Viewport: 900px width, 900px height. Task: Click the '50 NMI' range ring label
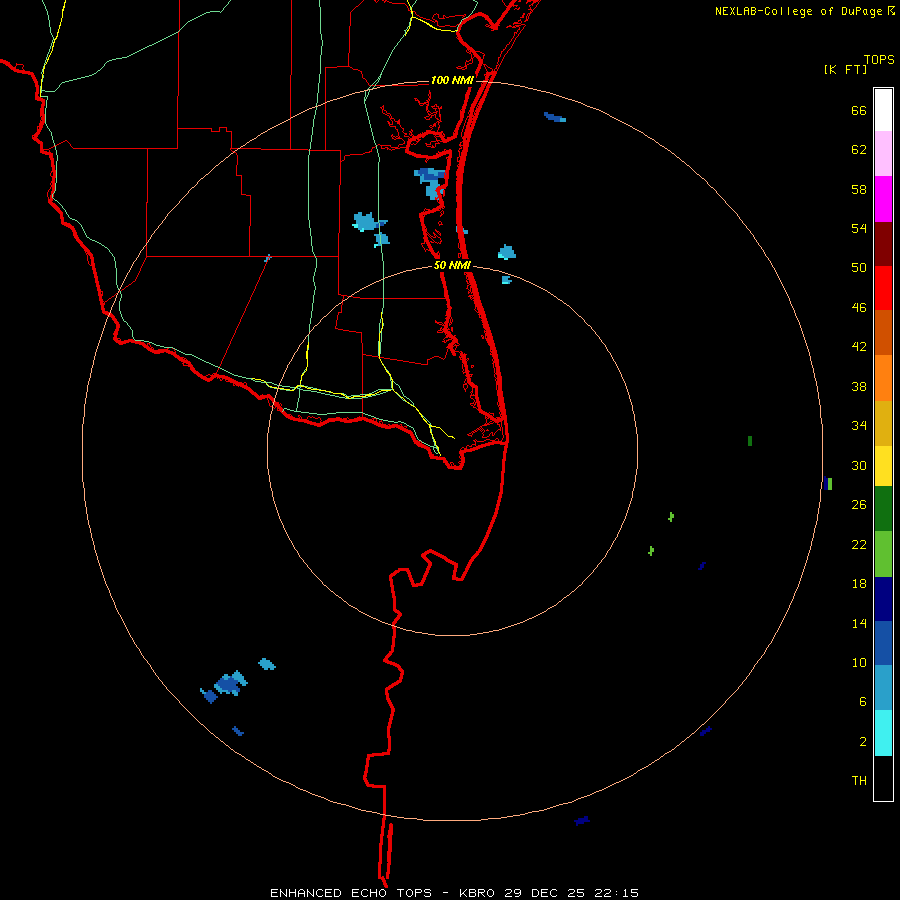click(x=452, y=265)
